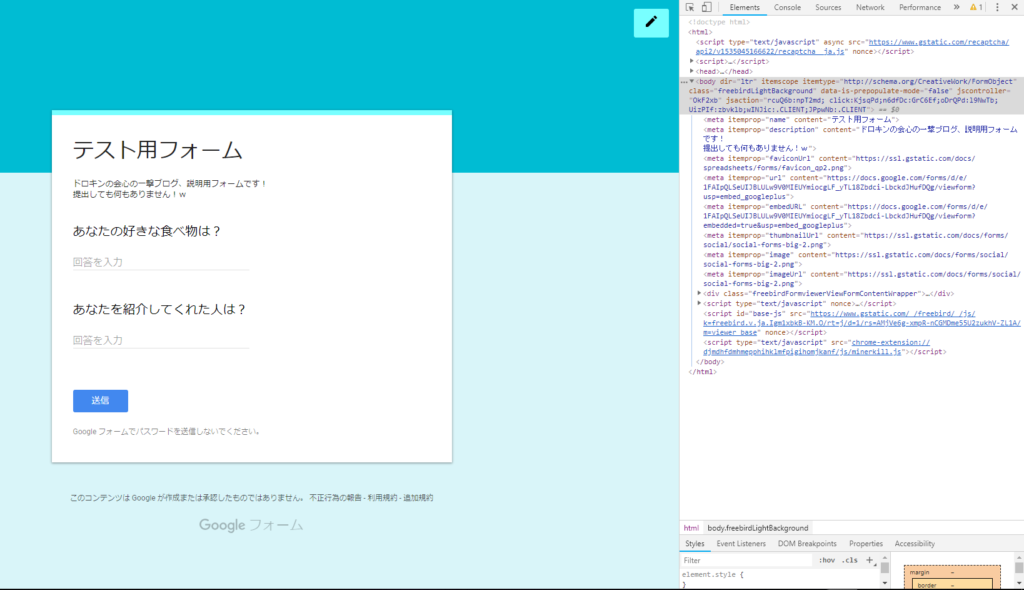The height and width of the screenshot is (590, 1024).
Task: Click the plus icon for new style rule
Action: (x=869, y=560)
